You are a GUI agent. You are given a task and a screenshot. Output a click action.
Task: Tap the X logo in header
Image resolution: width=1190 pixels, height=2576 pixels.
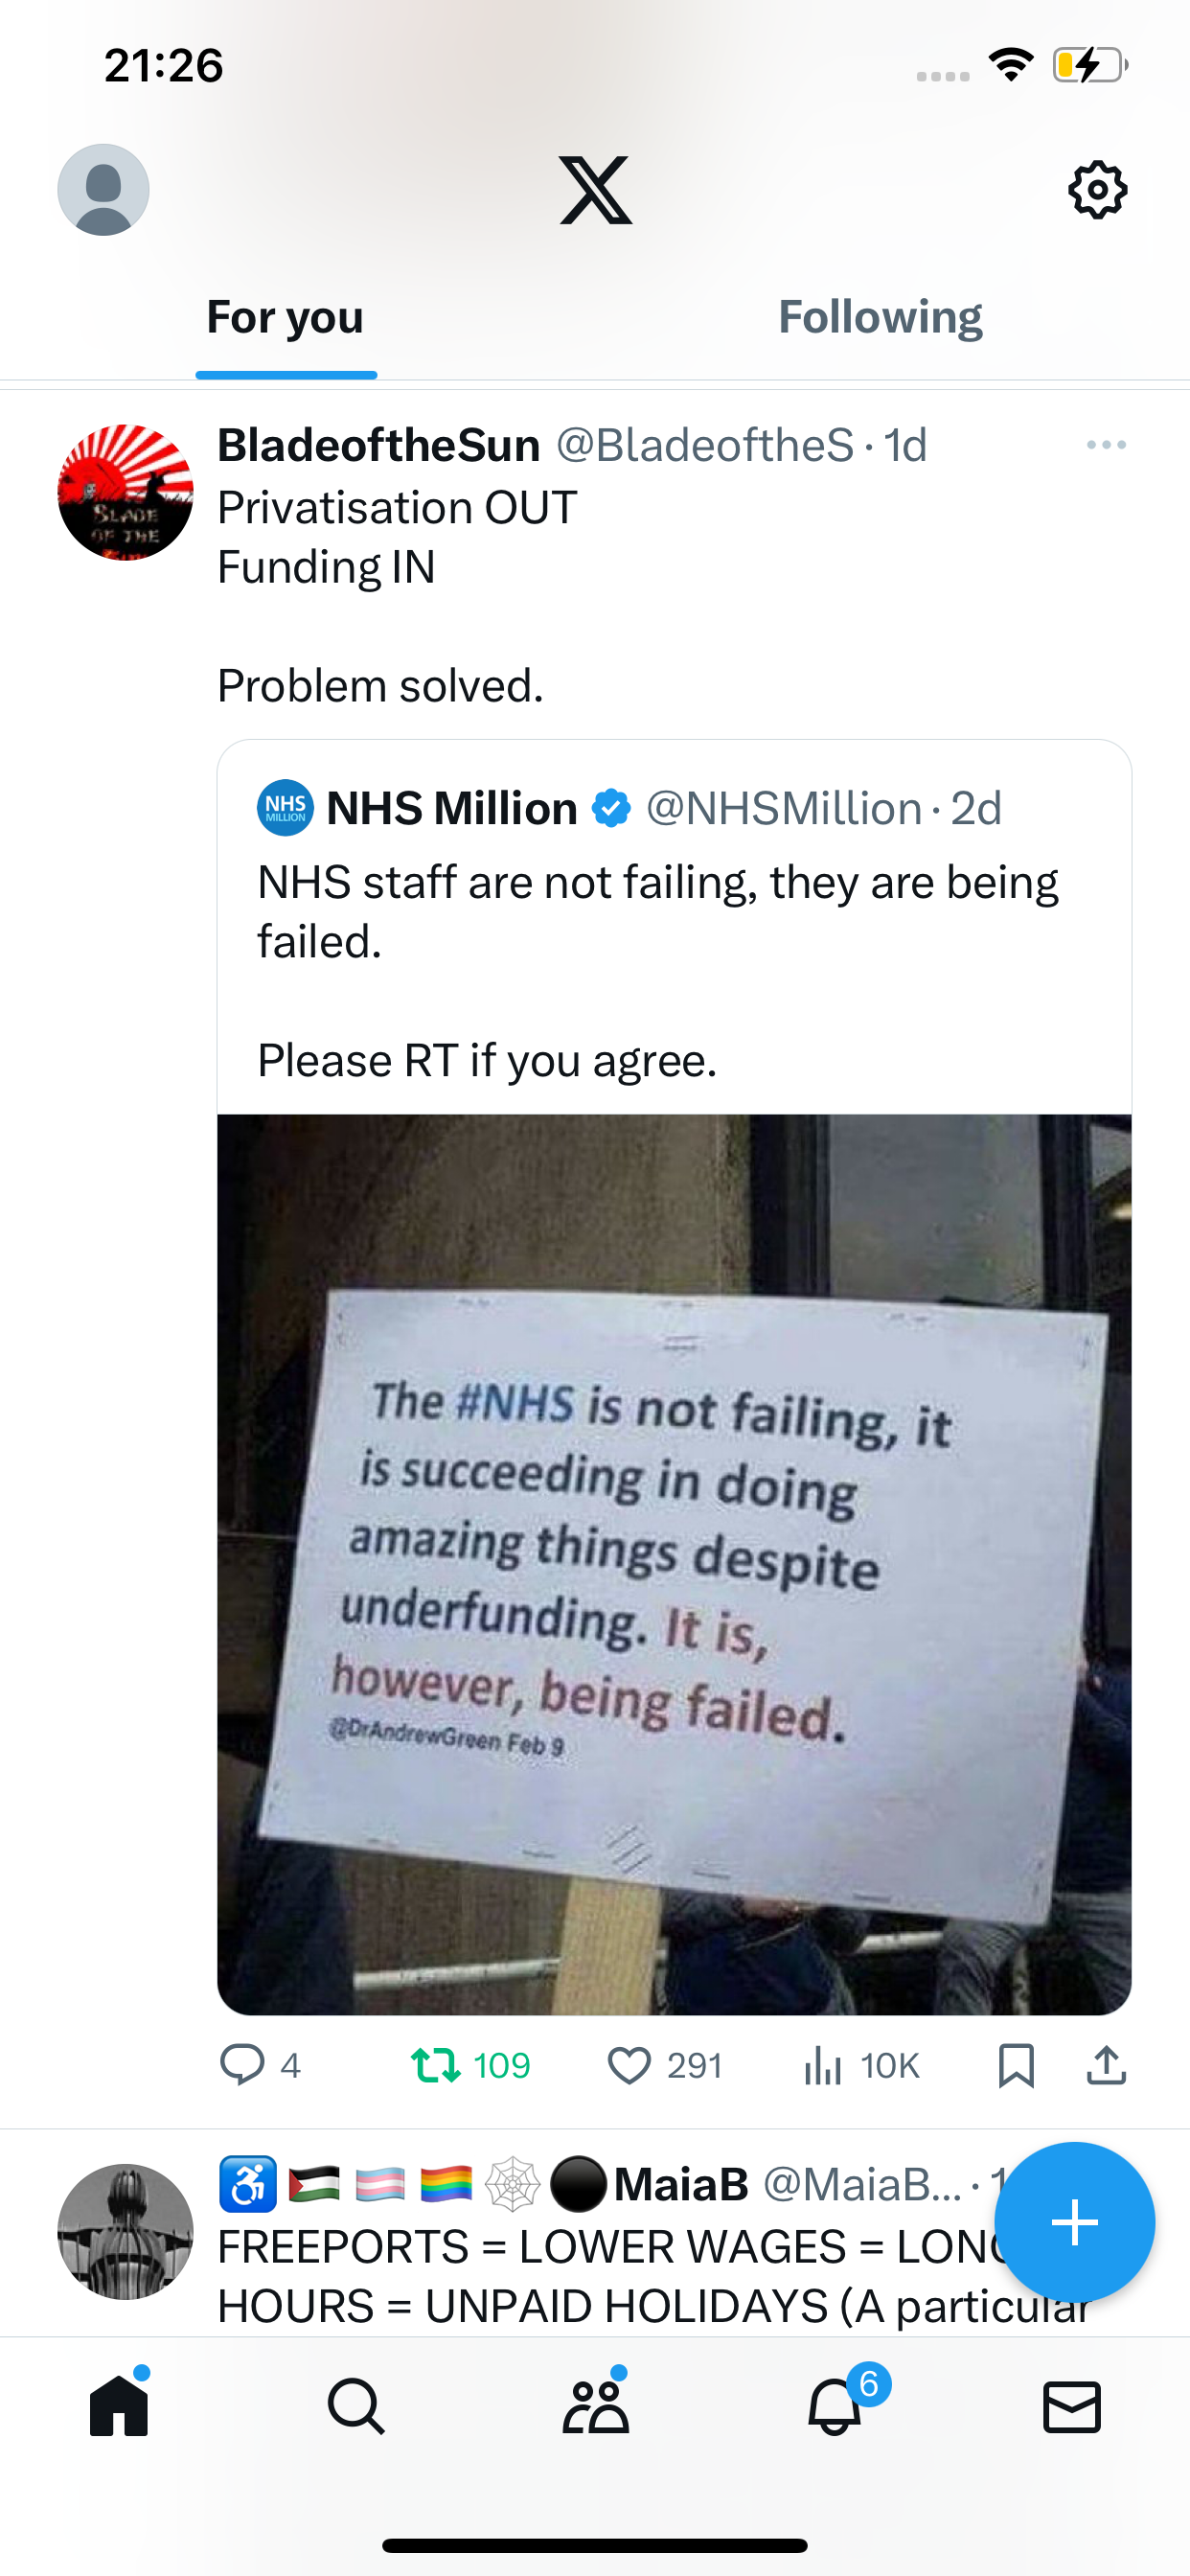pos(595,190)
